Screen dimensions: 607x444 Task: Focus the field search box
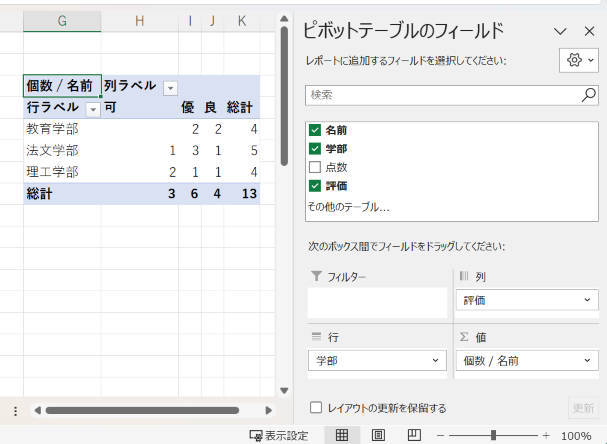tap(443, 95)
